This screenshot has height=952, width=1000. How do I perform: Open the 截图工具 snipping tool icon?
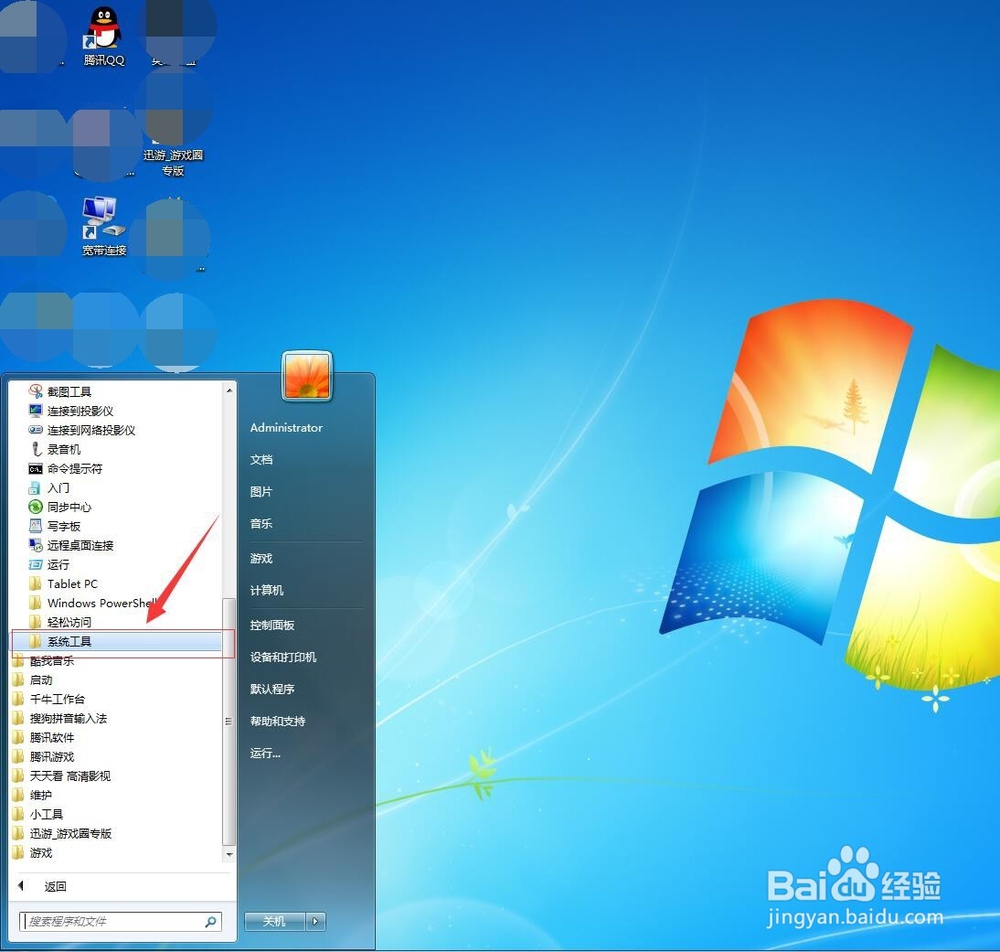(36, 392)
